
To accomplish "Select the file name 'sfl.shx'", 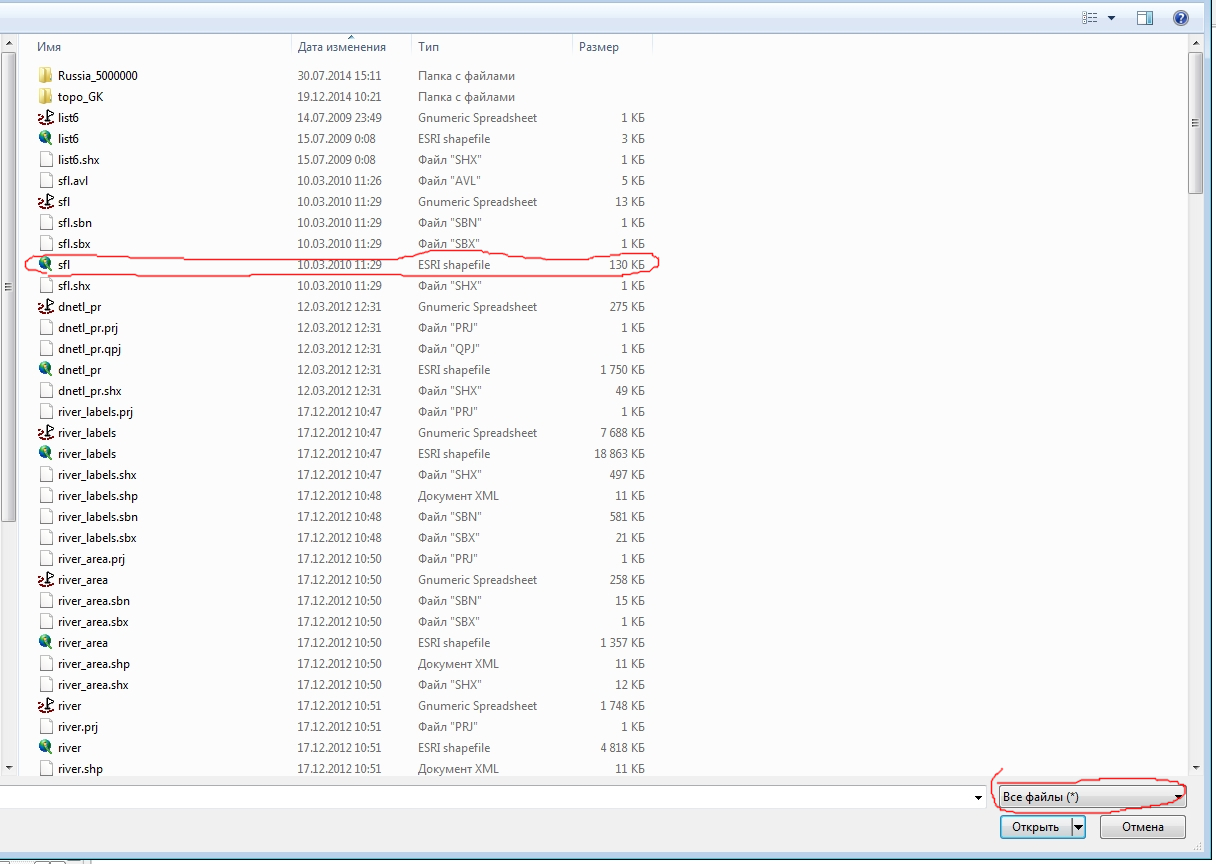I will pos(74,286).
